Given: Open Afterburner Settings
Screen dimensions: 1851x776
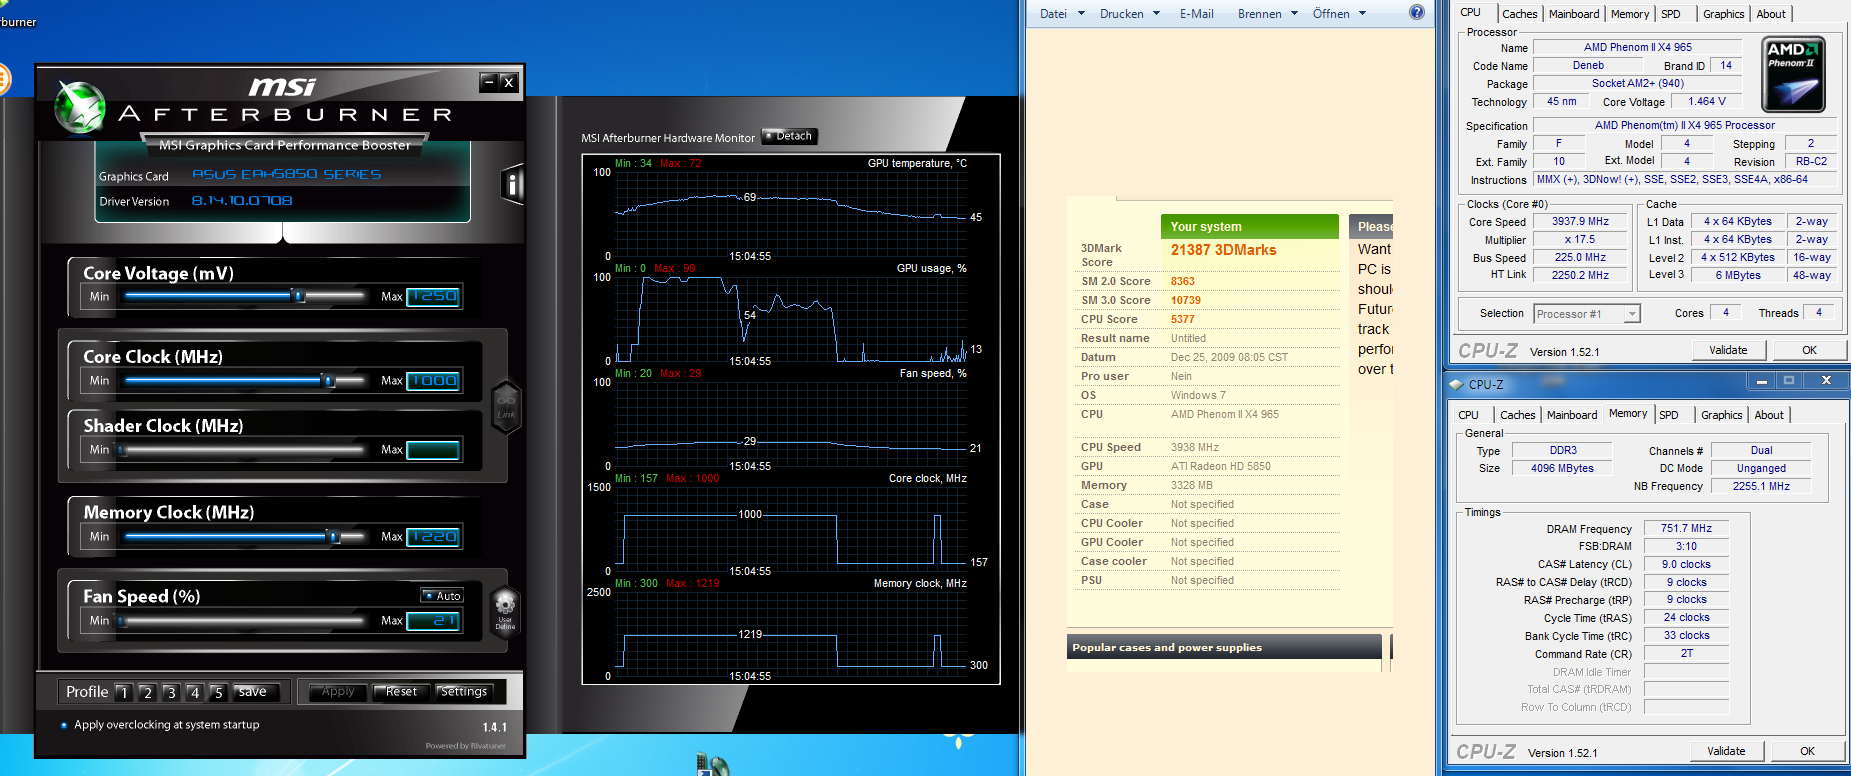Looking at the screenshot, I should pyautogui.click(x=464, y=691).
